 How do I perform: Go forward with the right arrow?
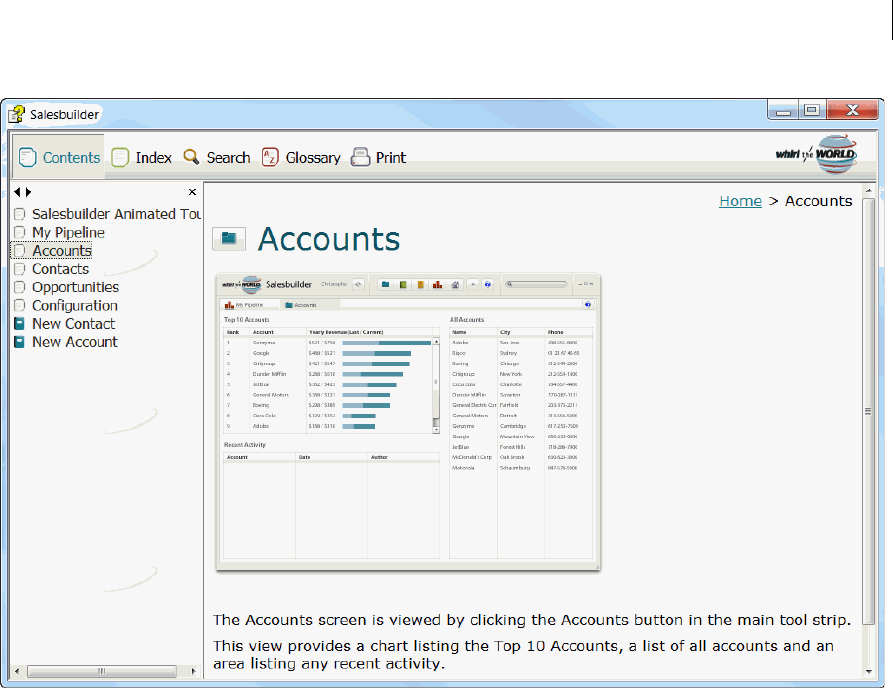28,192
